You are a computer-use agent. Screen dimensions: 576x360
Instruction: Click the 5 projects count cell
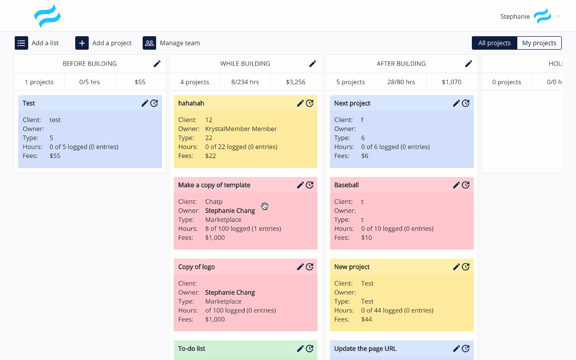[x=350, y=82]
